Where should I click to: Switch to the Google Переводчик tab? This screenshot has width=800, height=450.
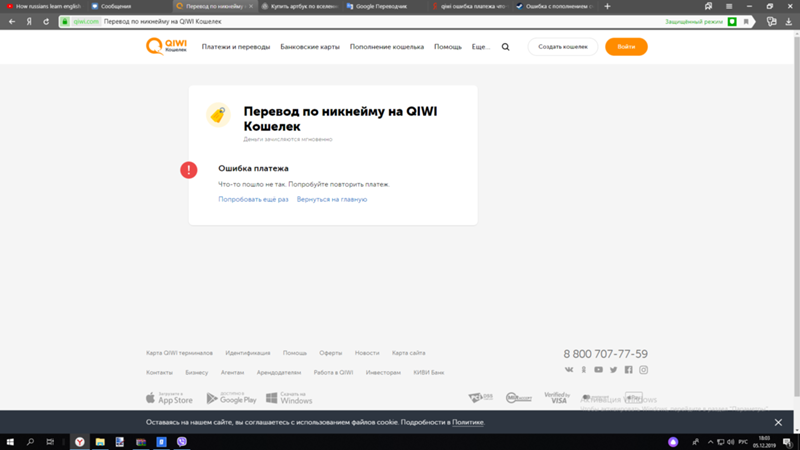383,6
